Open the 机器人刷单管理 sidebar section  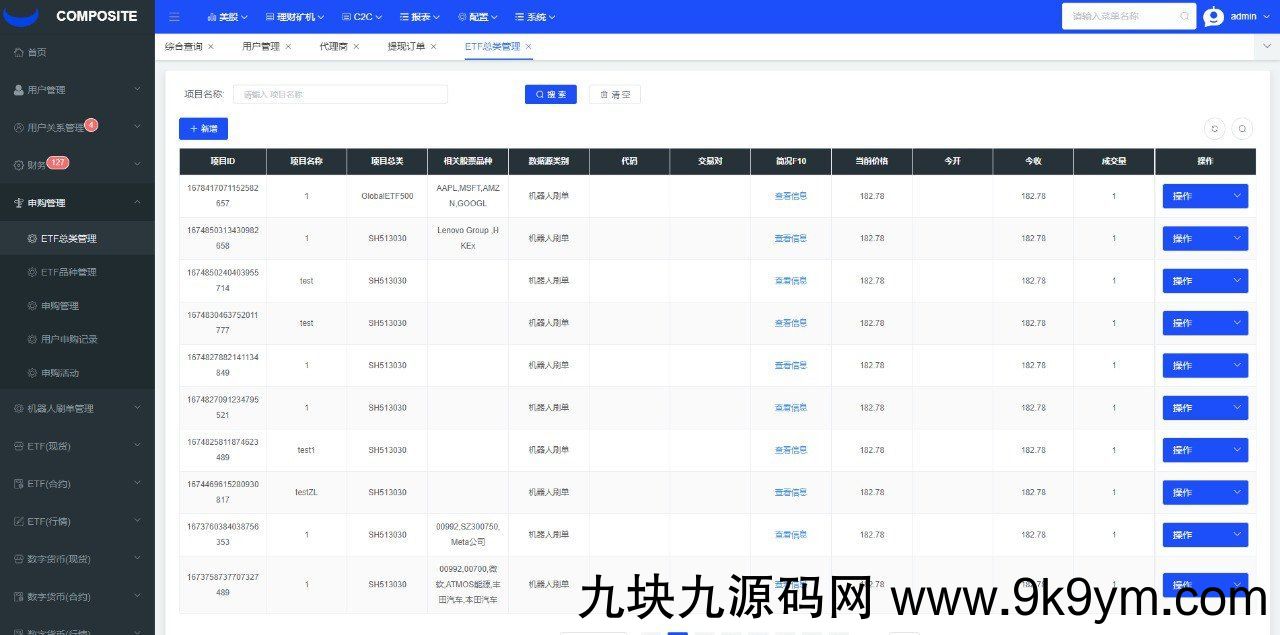point(55,408)
